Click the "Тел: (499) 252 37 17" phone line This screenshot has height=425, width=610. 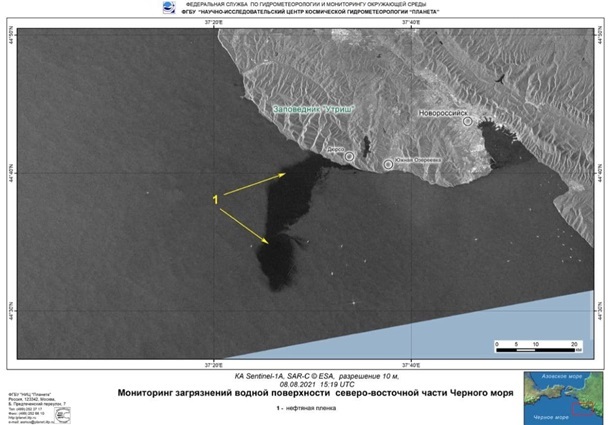(x=23, y=410)
